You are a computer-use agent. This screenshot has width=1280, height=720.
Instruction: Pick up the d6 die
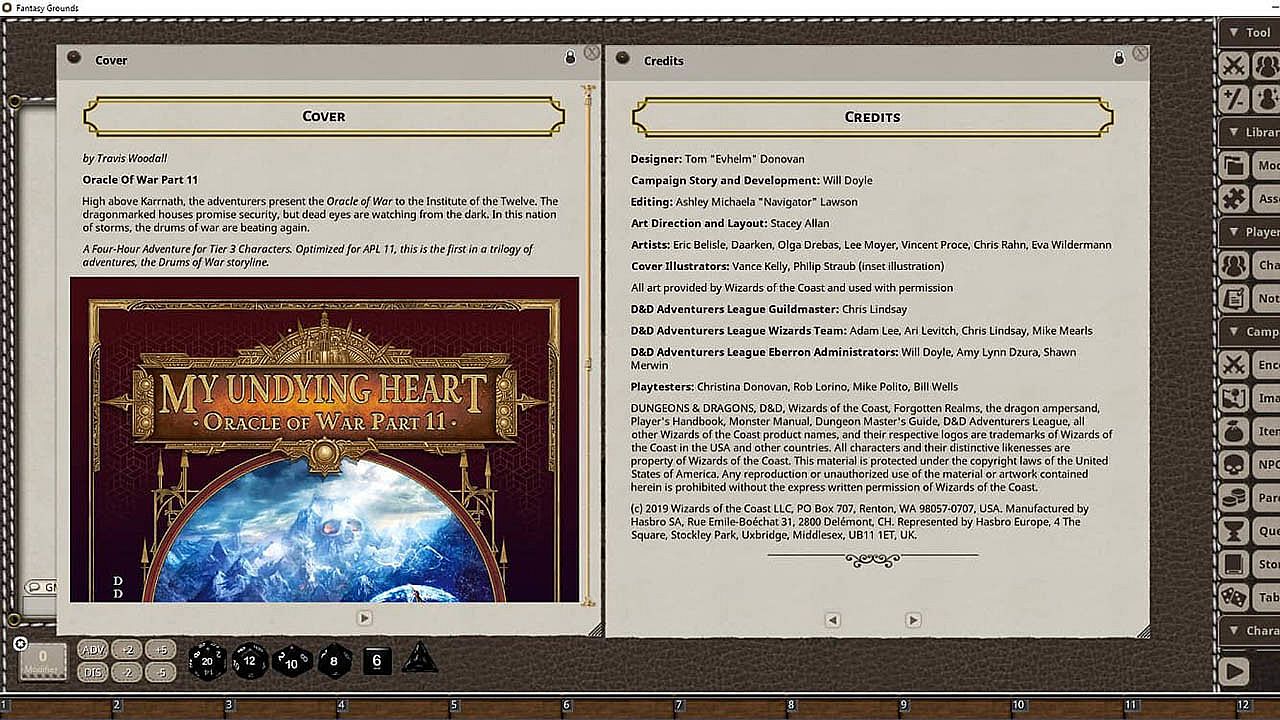click(377, 660)
